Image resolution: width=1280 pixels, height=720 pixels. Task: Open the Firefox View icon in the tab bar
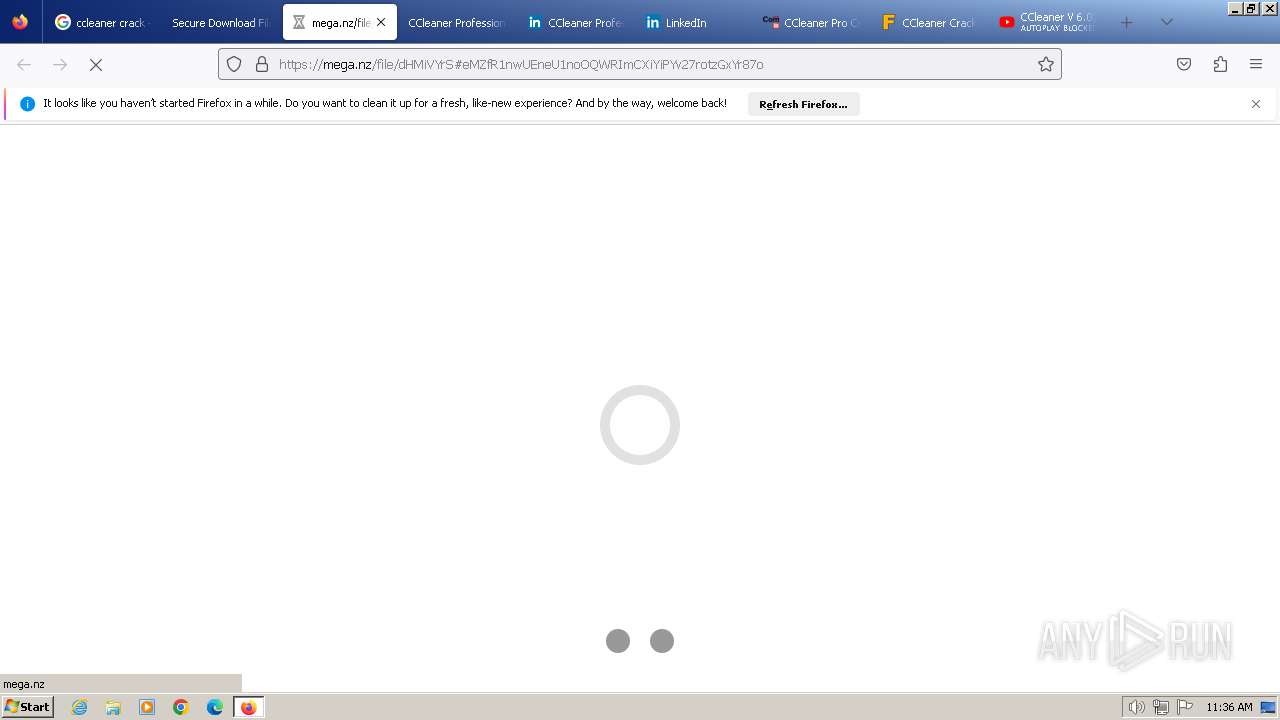pyautogui.click(x=20, y=22)
